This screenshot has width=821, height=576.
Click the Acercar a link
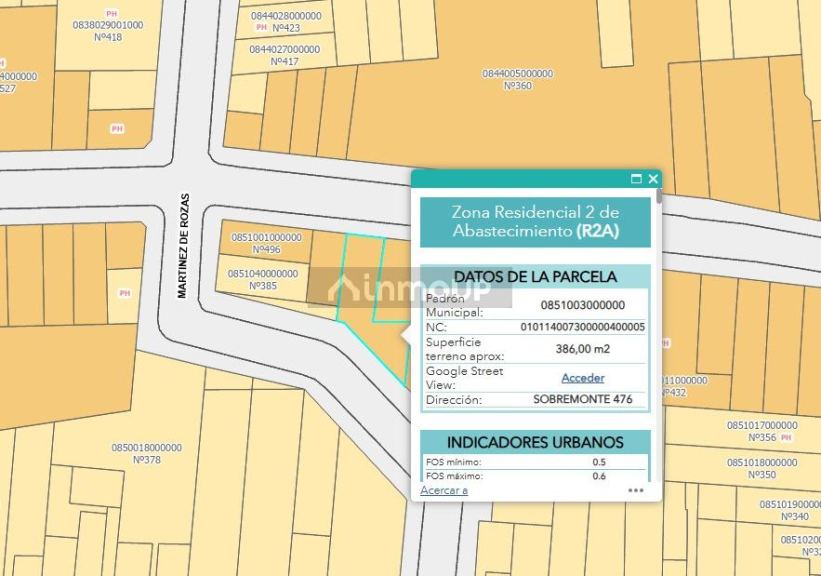pos(447,492)
